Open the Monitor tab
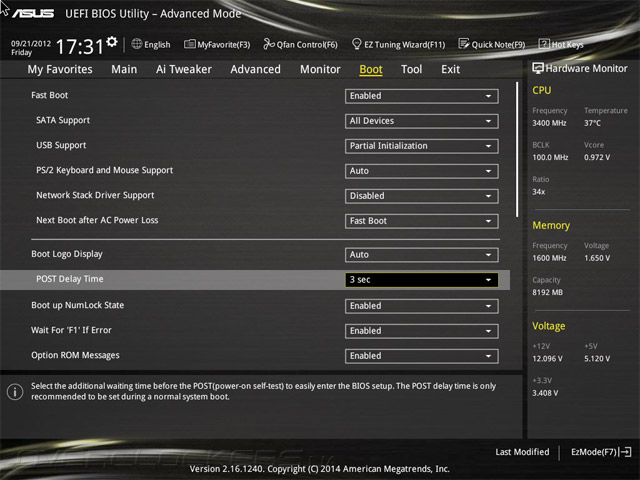 point(320,69)
